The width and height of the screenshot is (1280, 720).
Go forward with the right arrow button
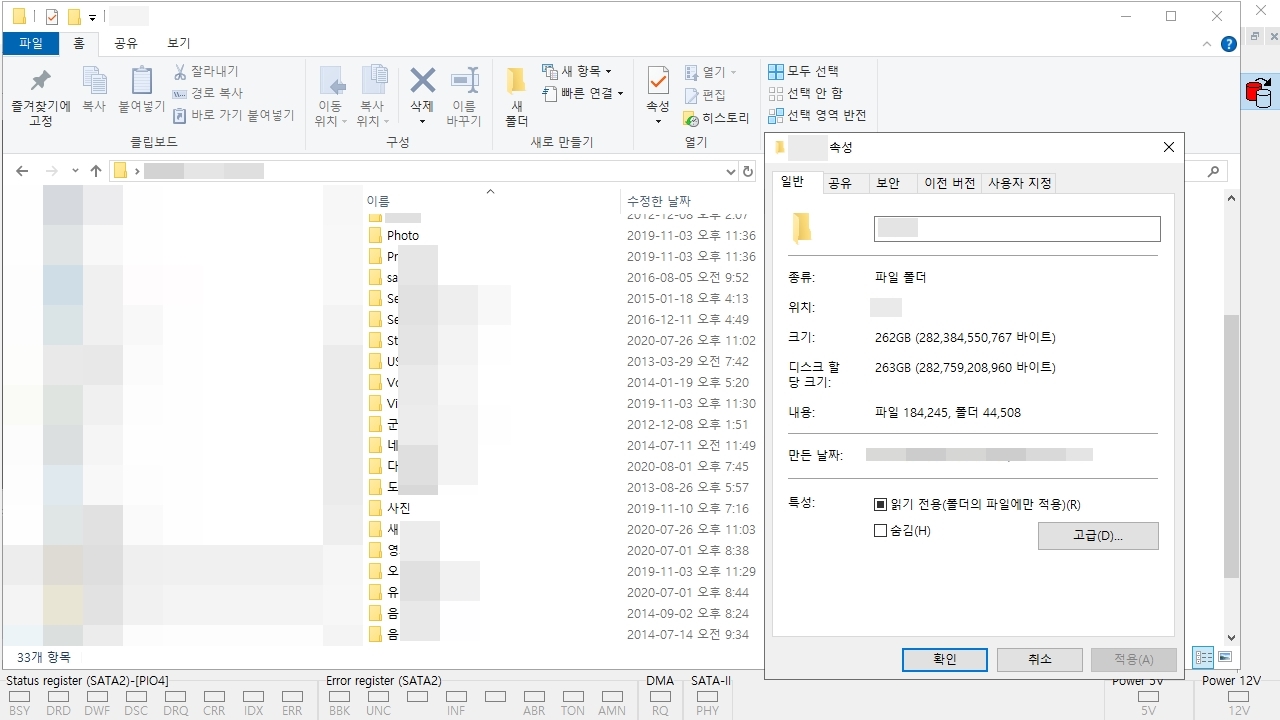tap(53, 171)
